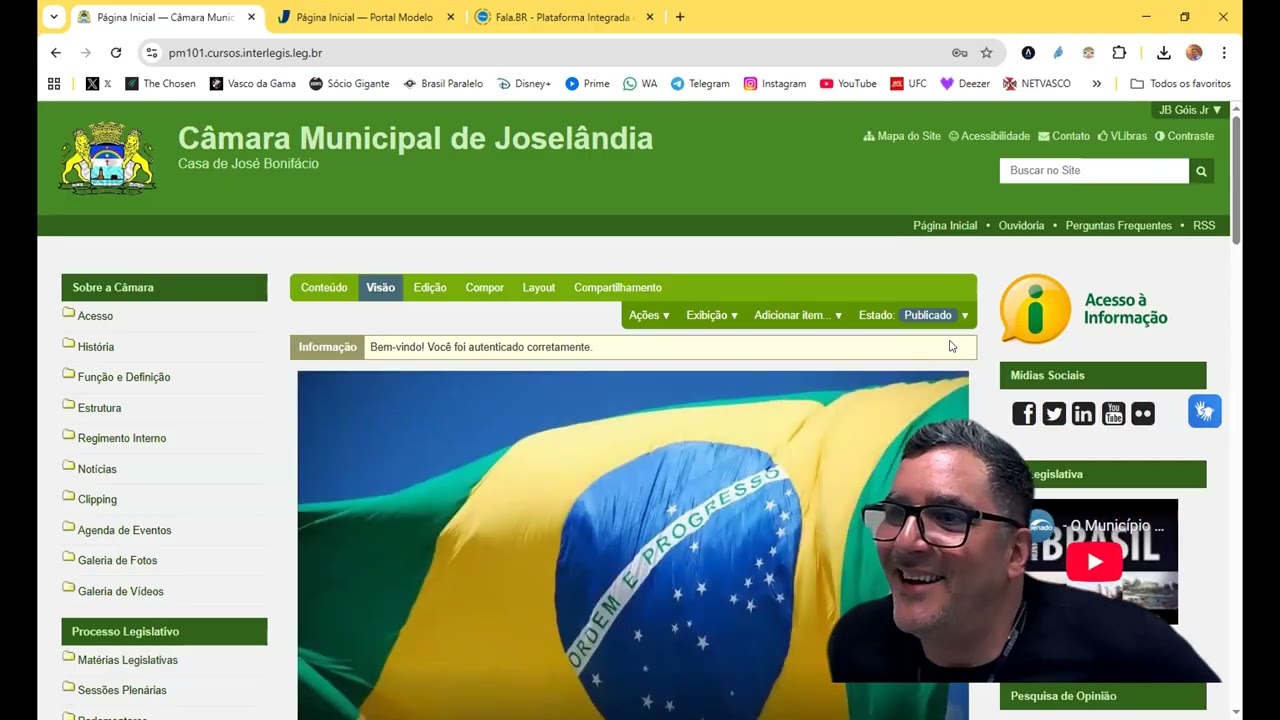The height and width of the screenshot is (720, 1280).
Task: Switch to the Fala.BR browser tab
Action: coord(564,17)
